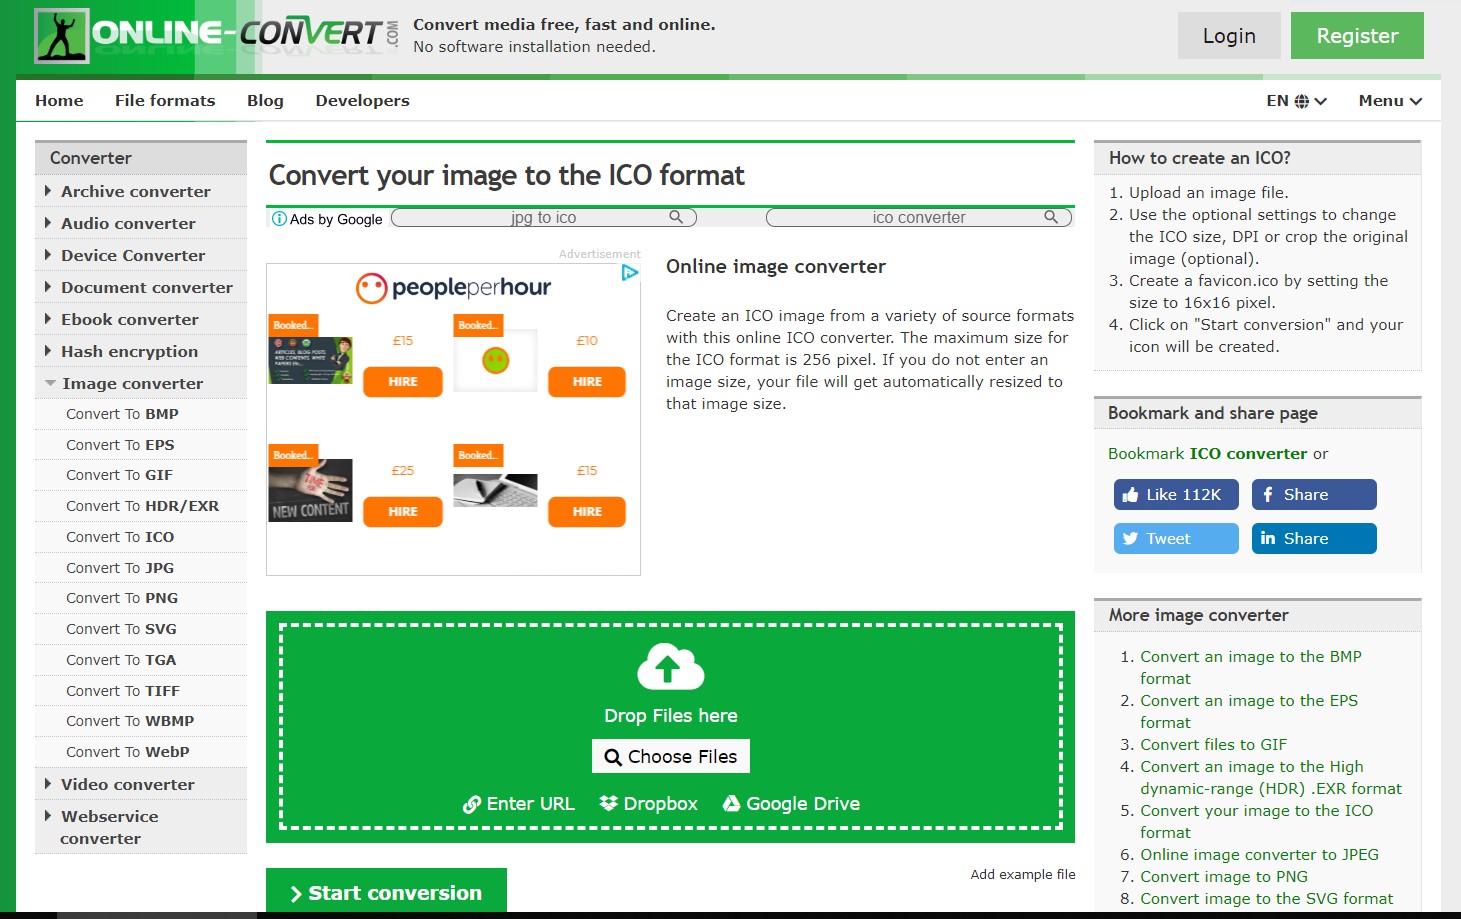Open the EN language dropdown
The height and width of the screenshot is (919, 1461).
(x=1296, y=101)
